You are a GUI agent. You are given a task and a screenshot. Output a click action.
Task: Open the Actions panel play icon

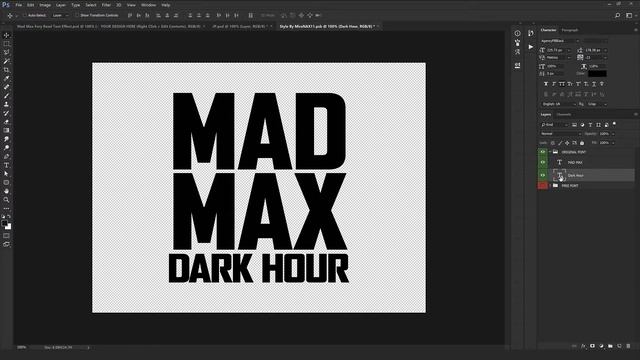(x=531, y=47)
